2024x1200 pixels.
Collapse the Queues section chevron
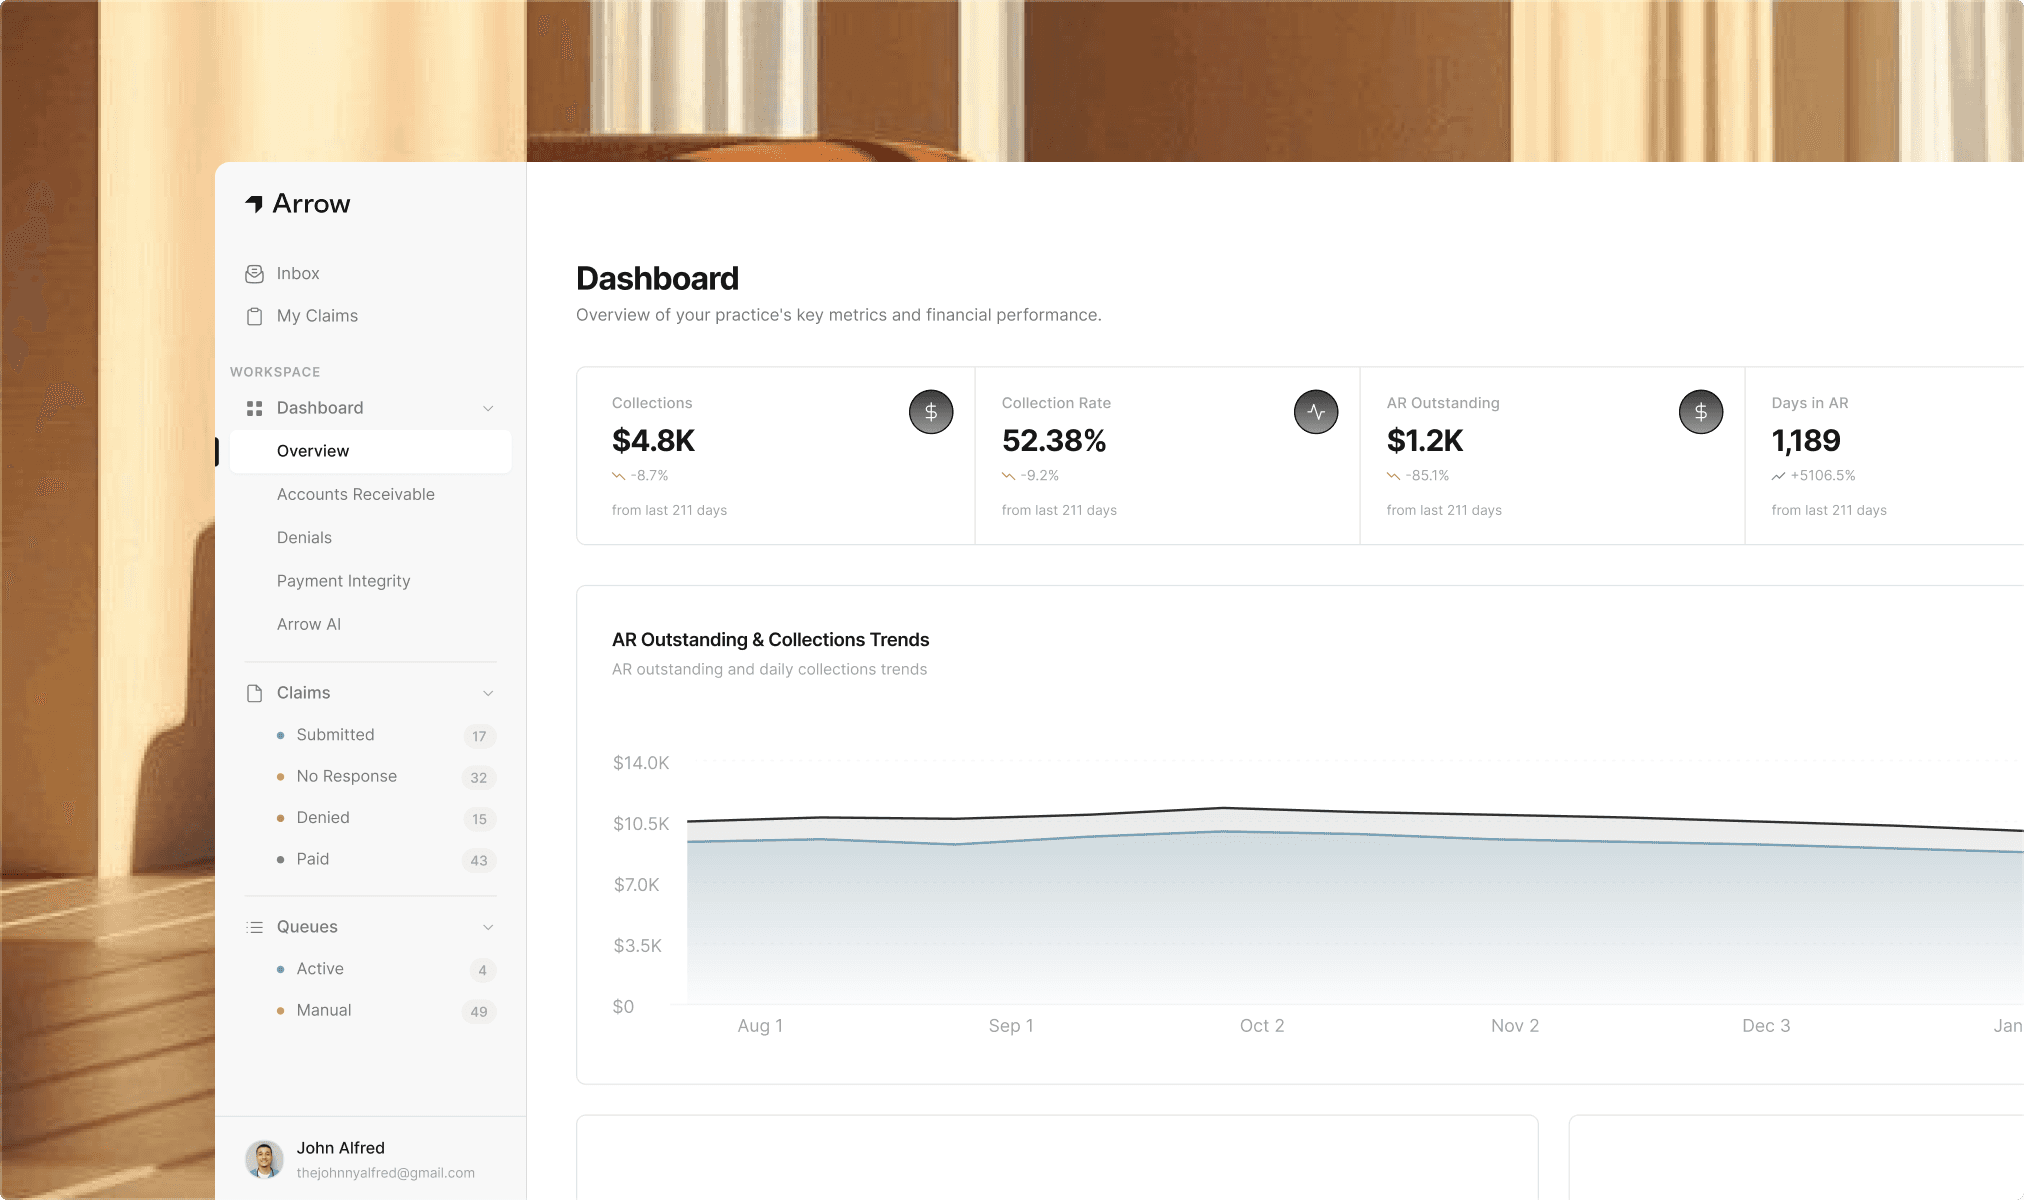coord(488,927)
